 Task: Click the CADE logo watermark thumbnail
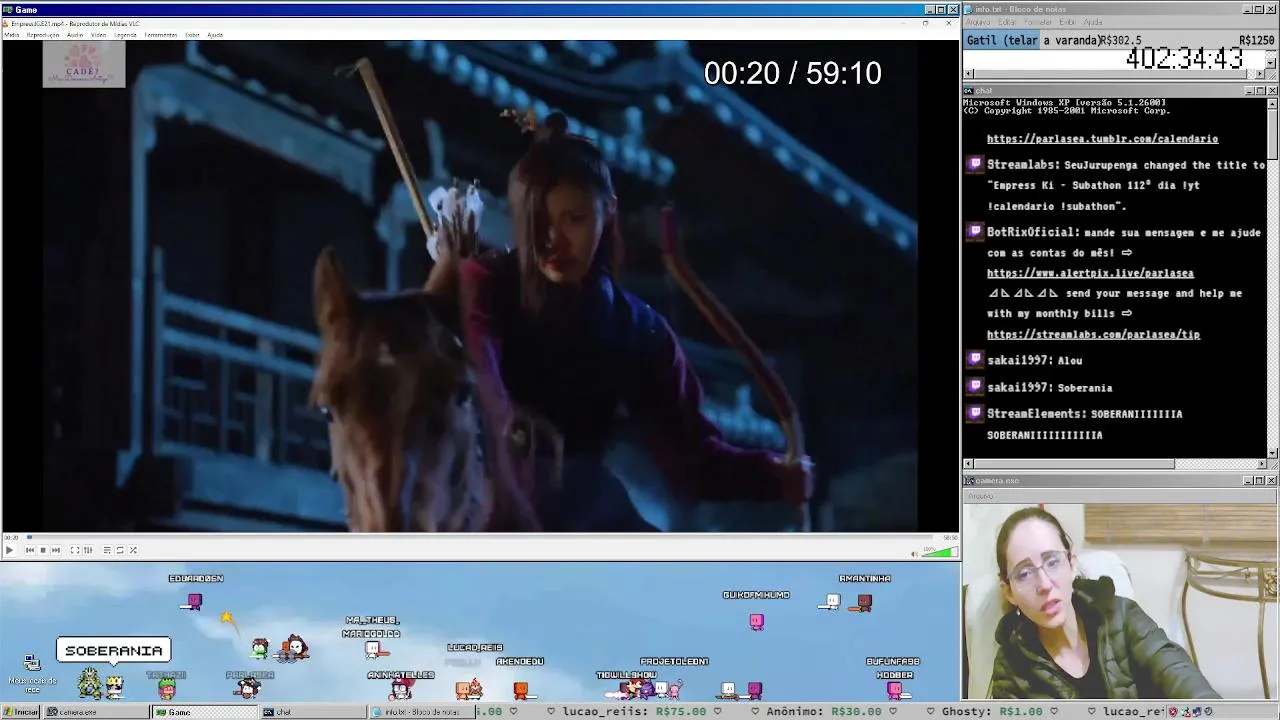coord(84,63)
